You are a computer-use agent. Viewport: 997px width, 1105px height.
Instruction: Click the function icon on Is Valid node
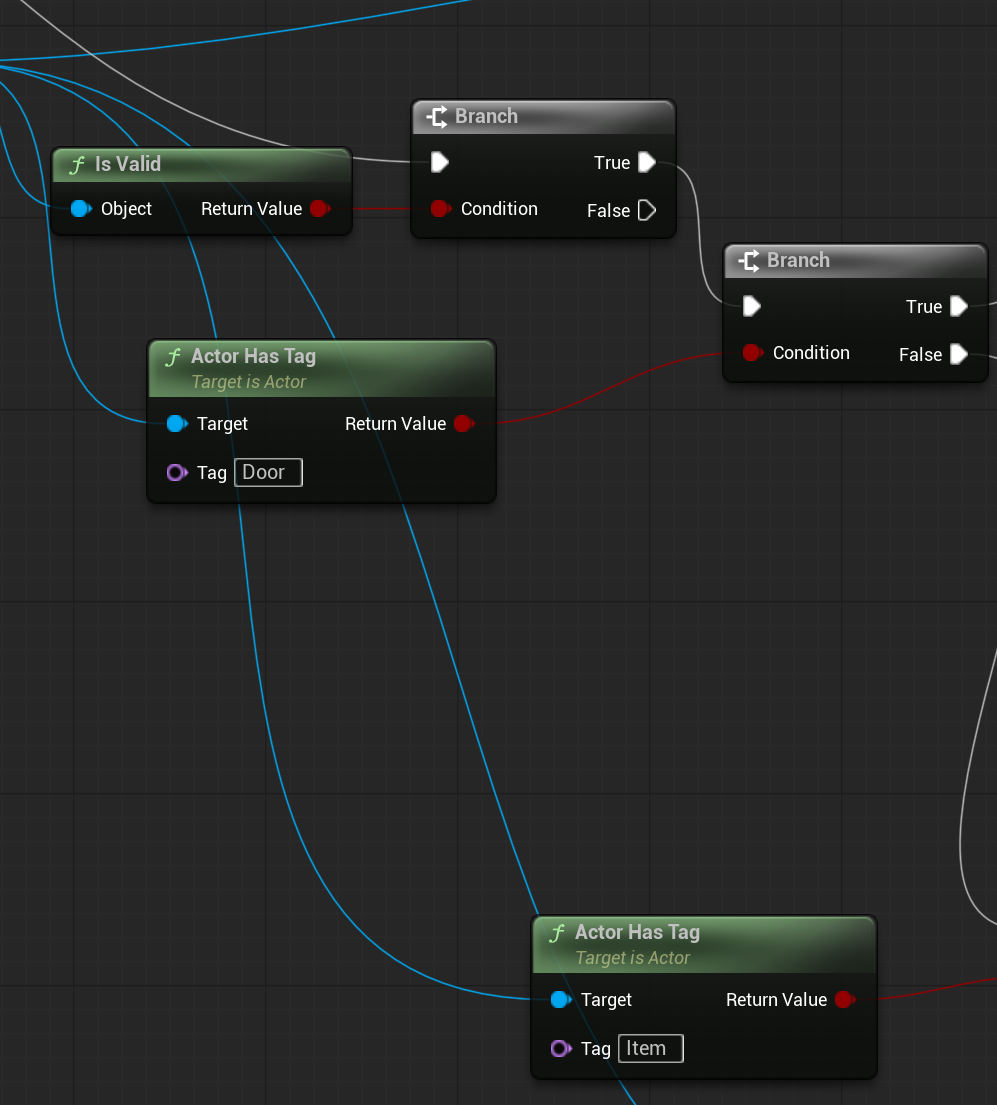pos(77,165)
